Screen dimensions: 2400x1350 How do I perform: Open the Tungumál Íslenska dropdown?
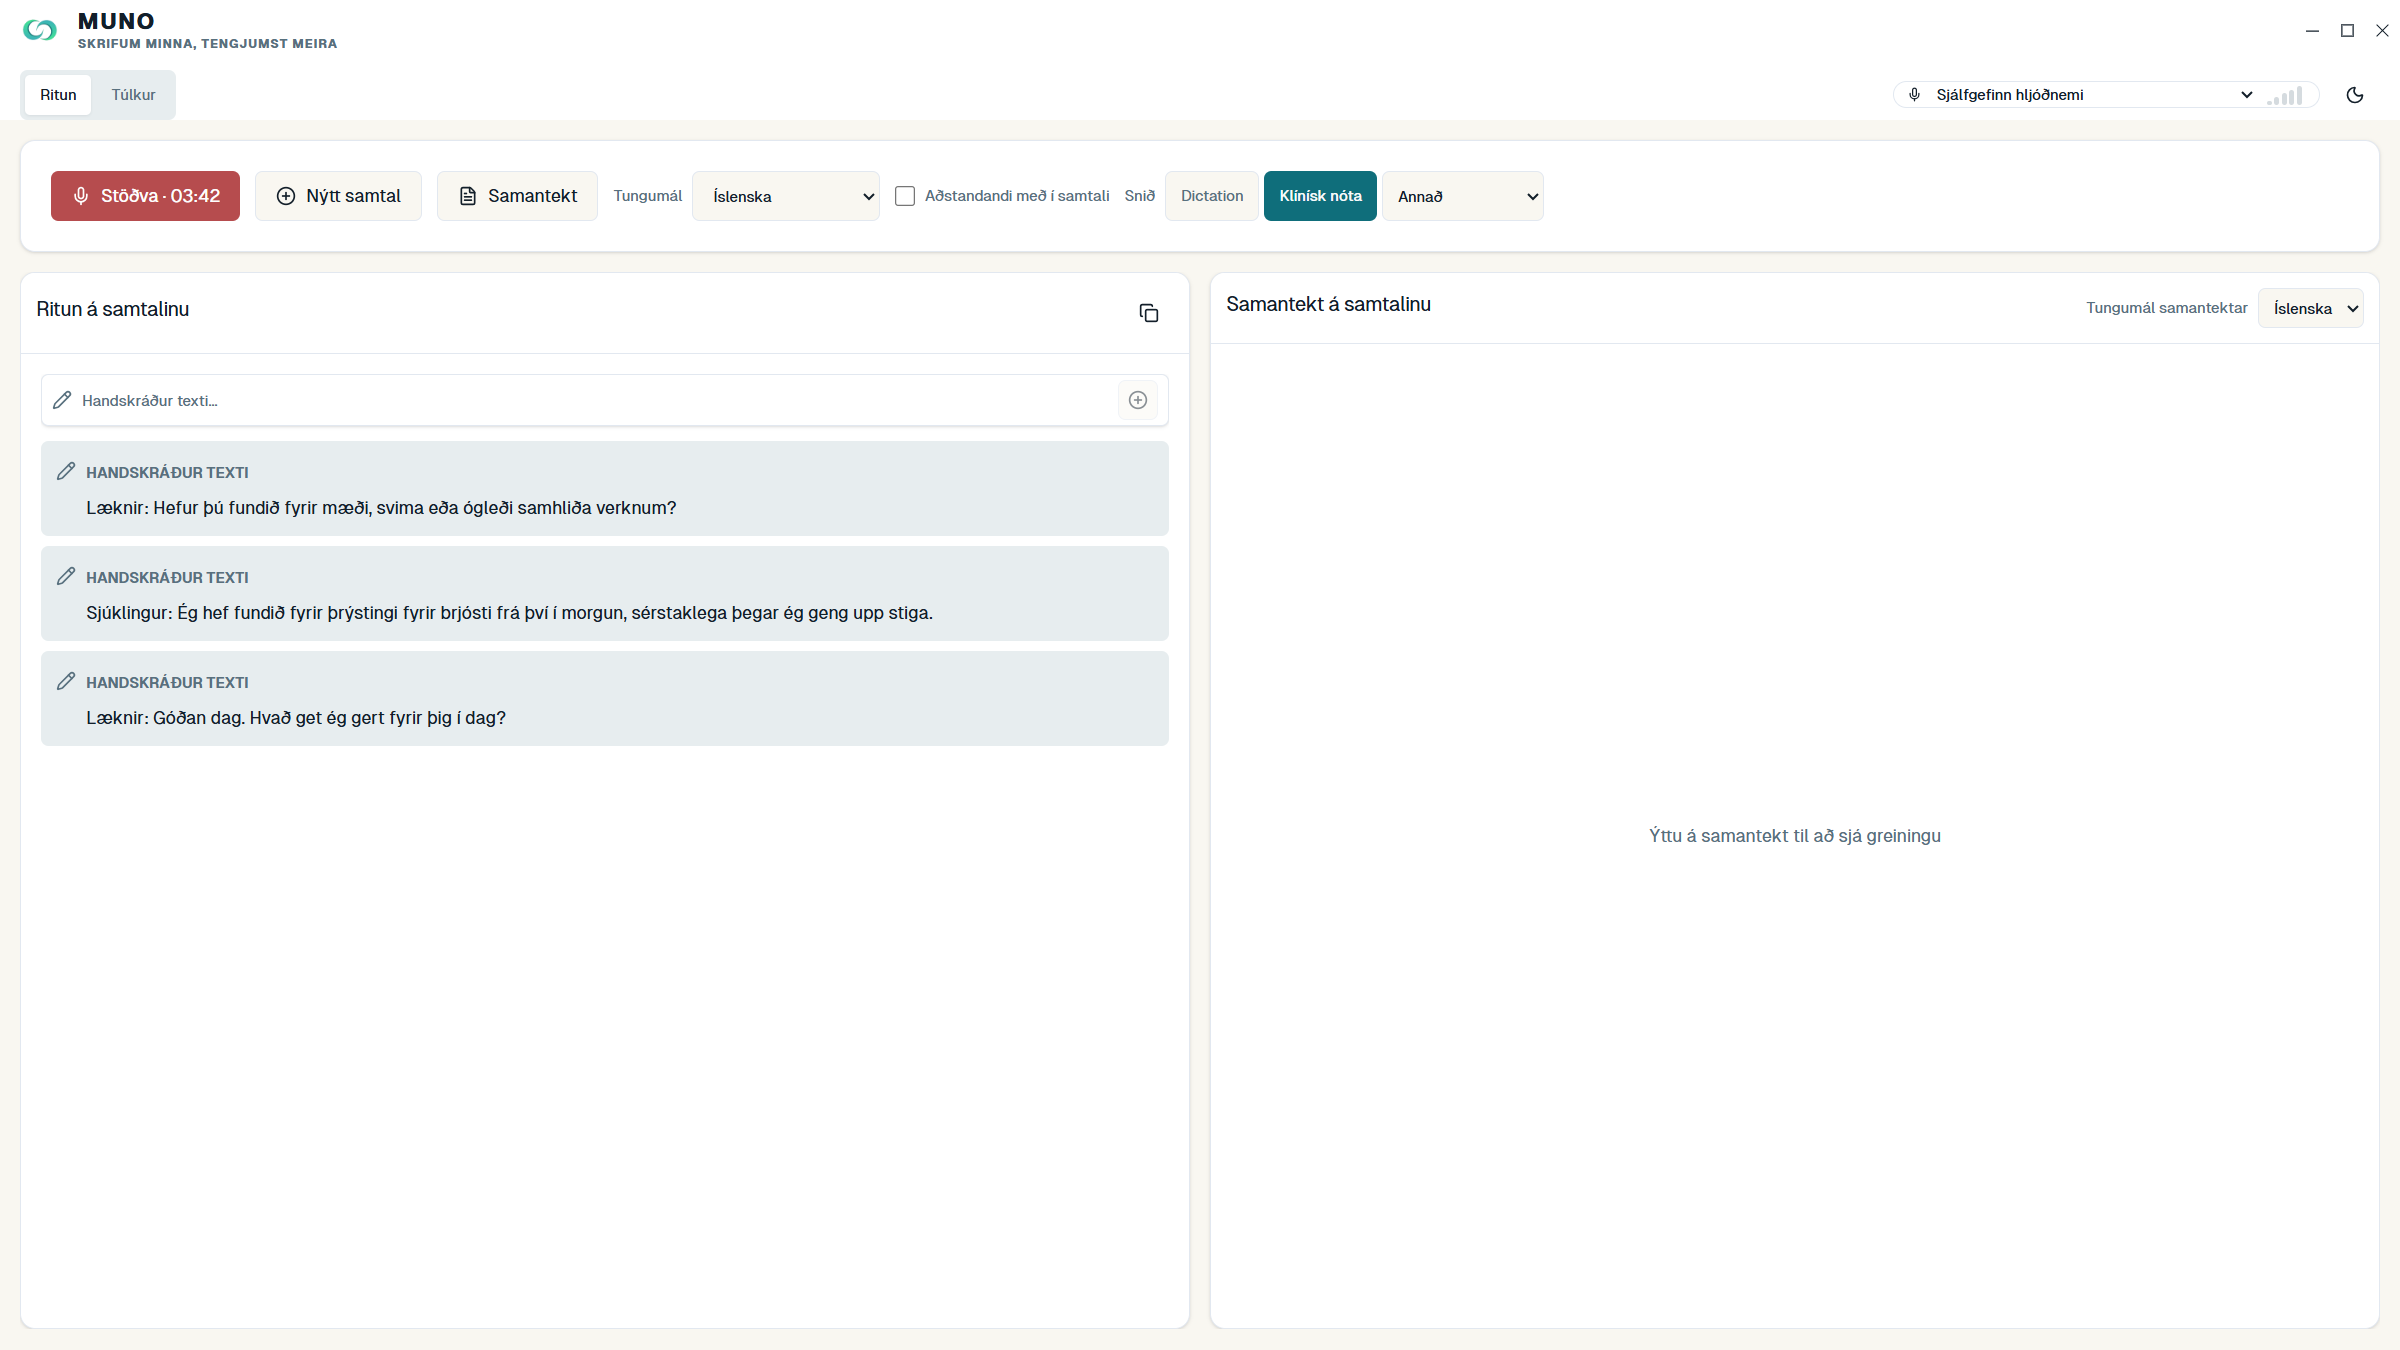pyautogui.click(x=786, y=196)
